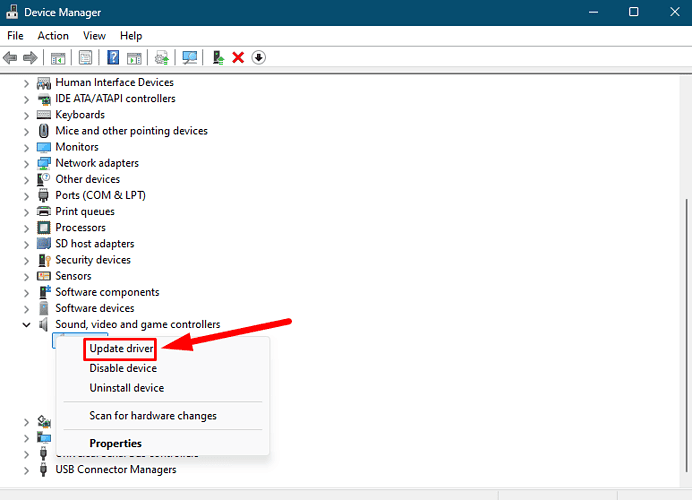Expand the Keyboards category
This screenshot has width=692, height=500.
click(26, 115)
